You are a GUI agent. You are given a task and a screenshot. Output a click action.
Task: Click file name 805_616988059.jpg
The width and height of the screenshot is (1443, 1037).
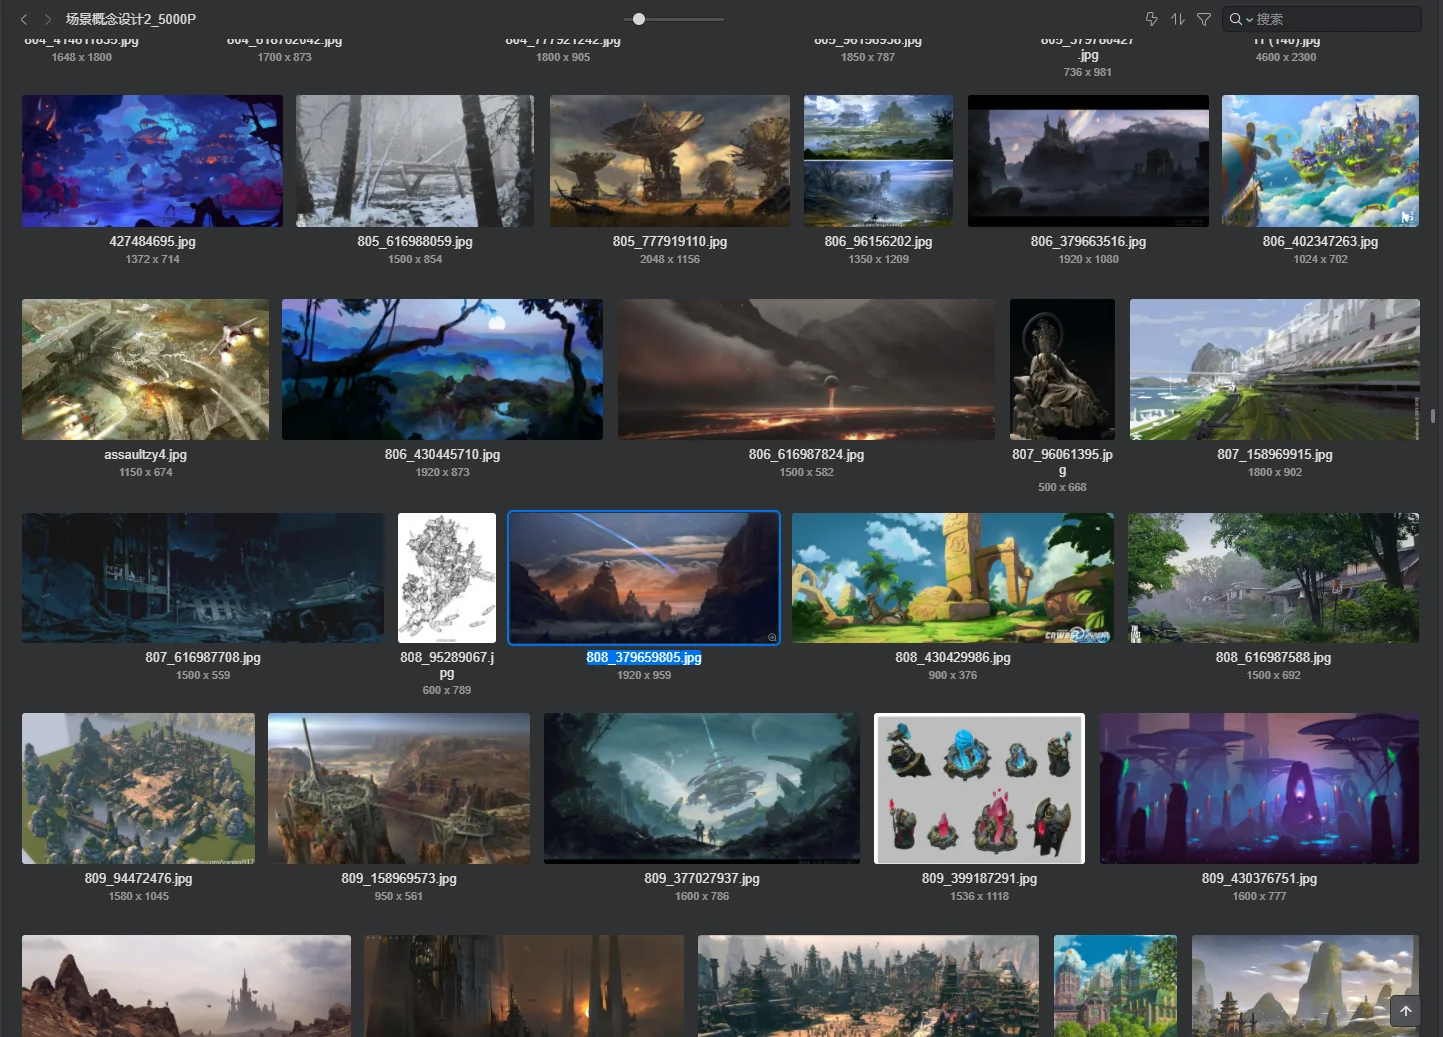pos(415,241)
